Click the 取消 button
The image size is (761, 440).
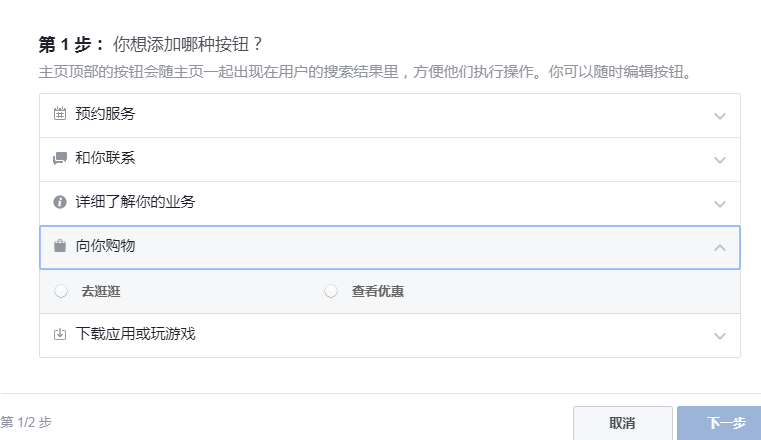623,423
